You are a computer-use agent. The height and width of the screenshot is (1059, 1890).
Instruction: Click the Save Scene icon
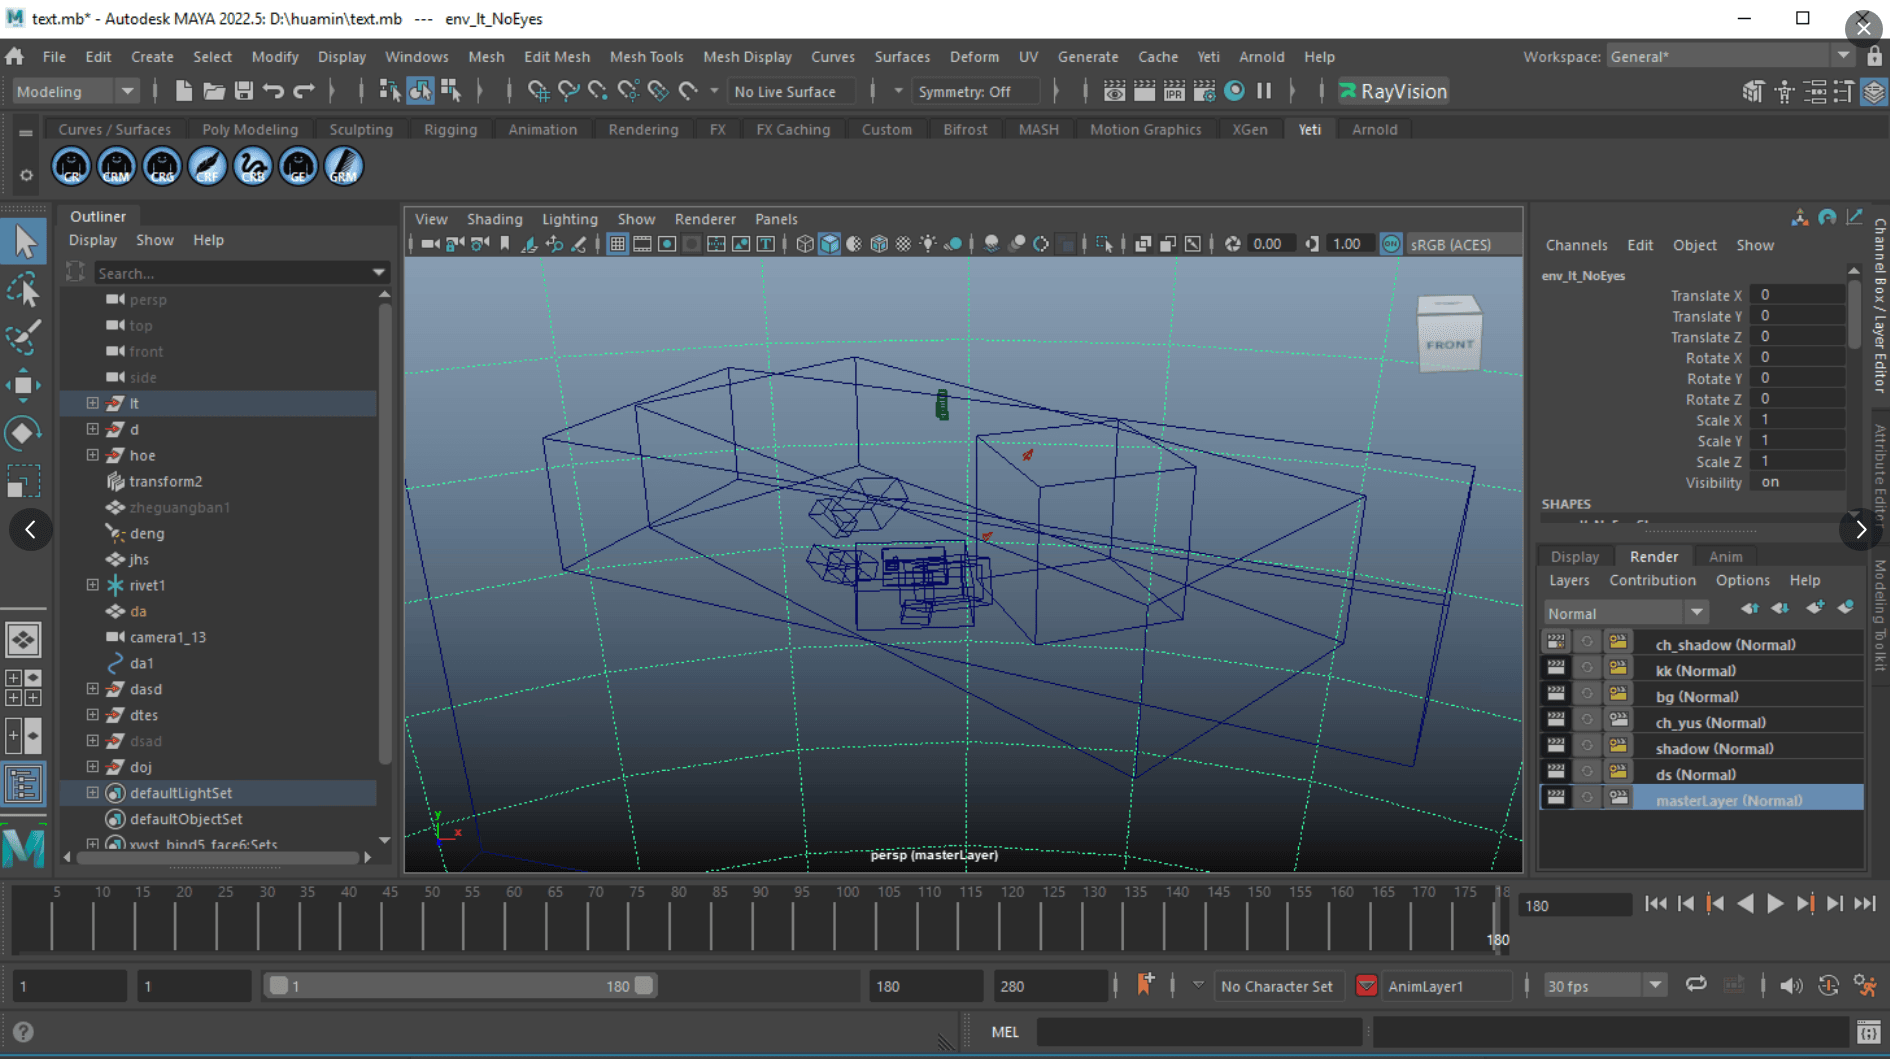[x=243, y=91]
